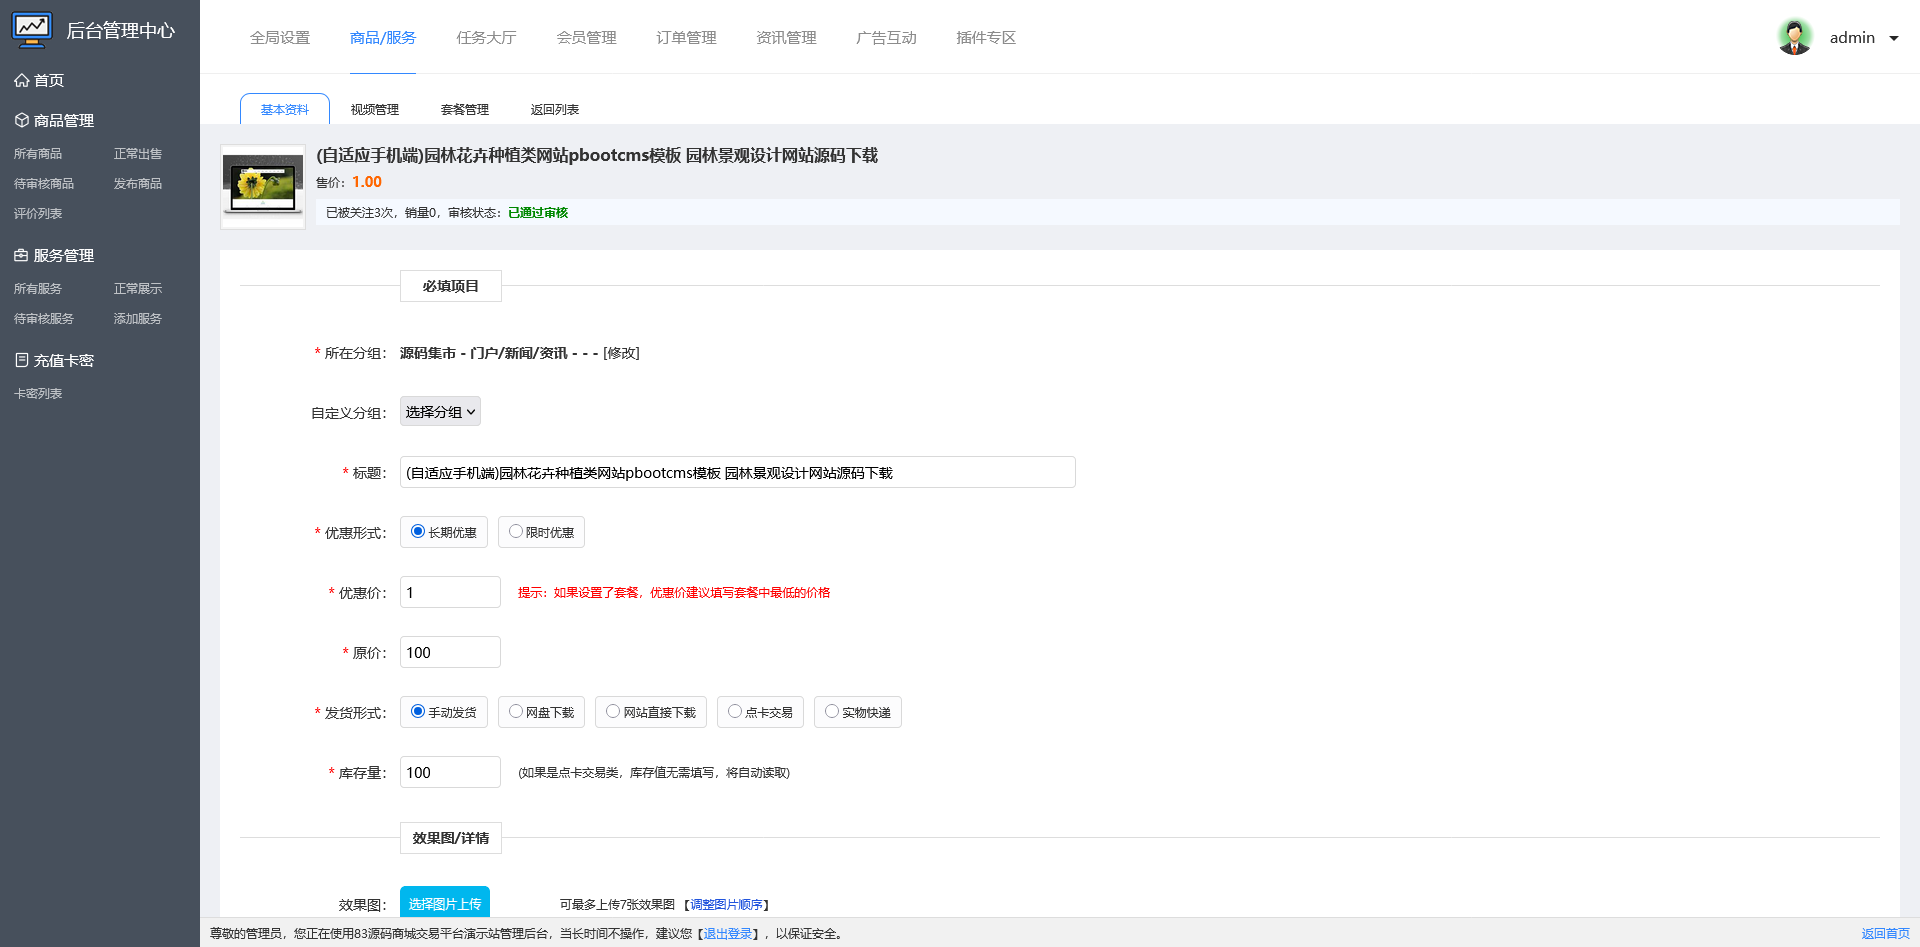Switch to the 套餐管理 tab

[x=465, y=109]
